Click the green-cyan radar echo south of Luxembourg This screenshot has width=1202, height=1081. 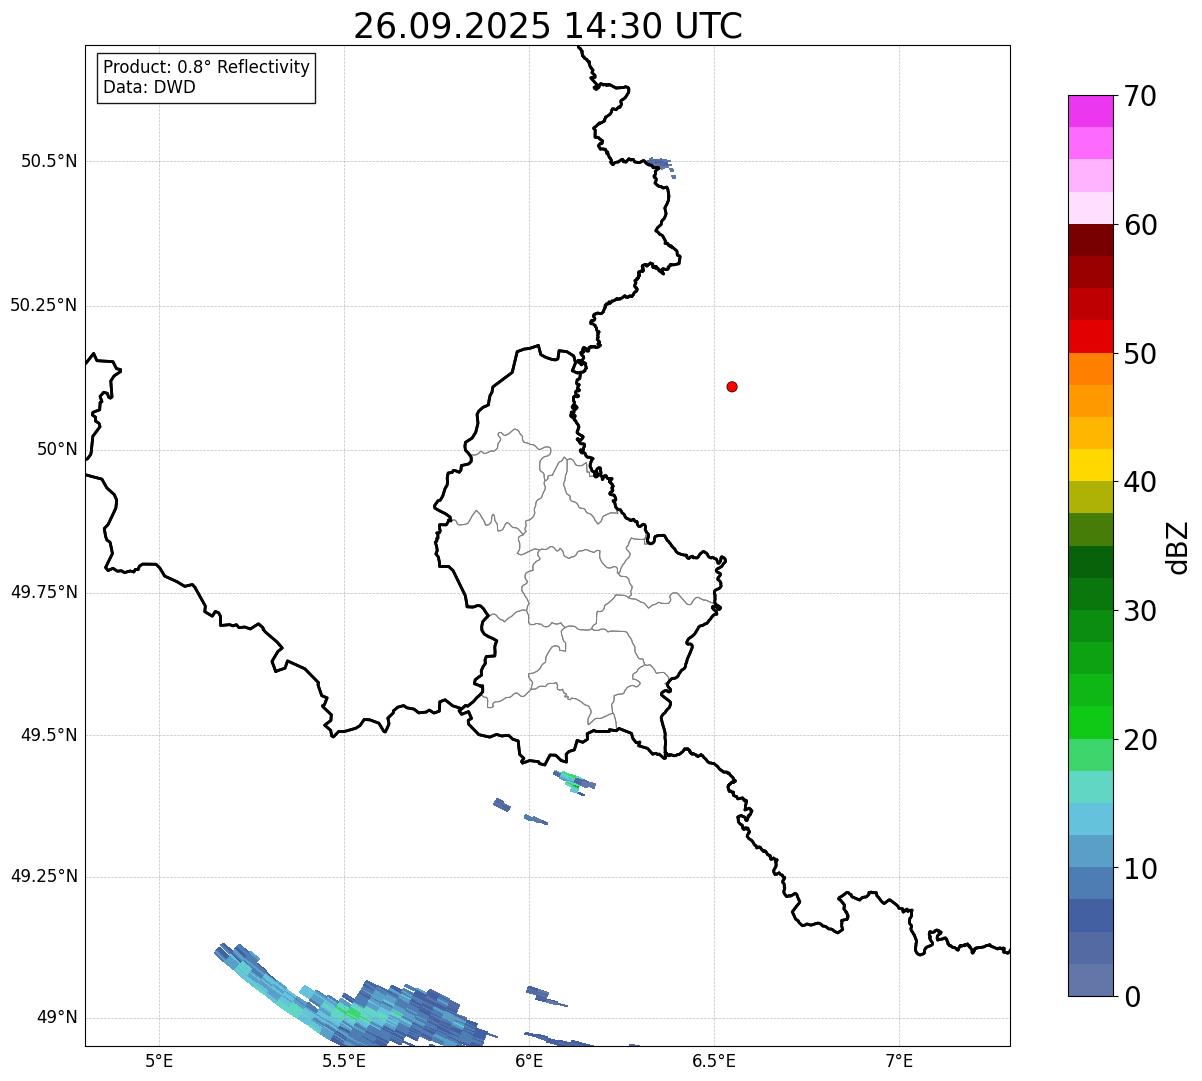[x=575, y=781]
